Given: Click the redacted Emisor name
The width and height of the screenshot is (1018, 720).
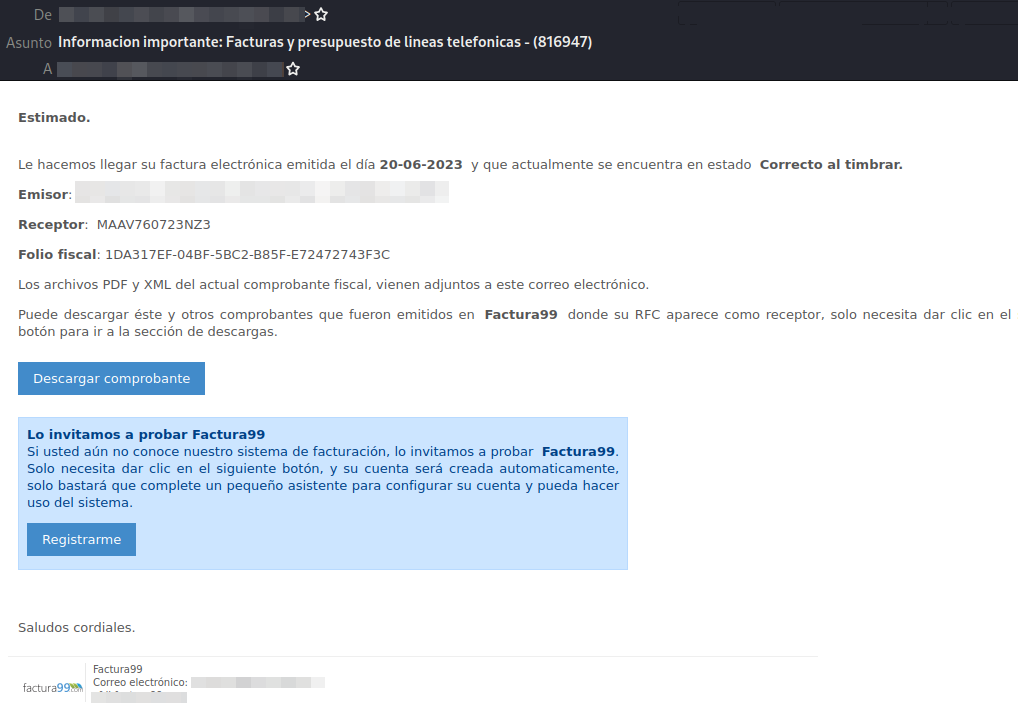Looking at the screenshot, I should tap(262, 194).
